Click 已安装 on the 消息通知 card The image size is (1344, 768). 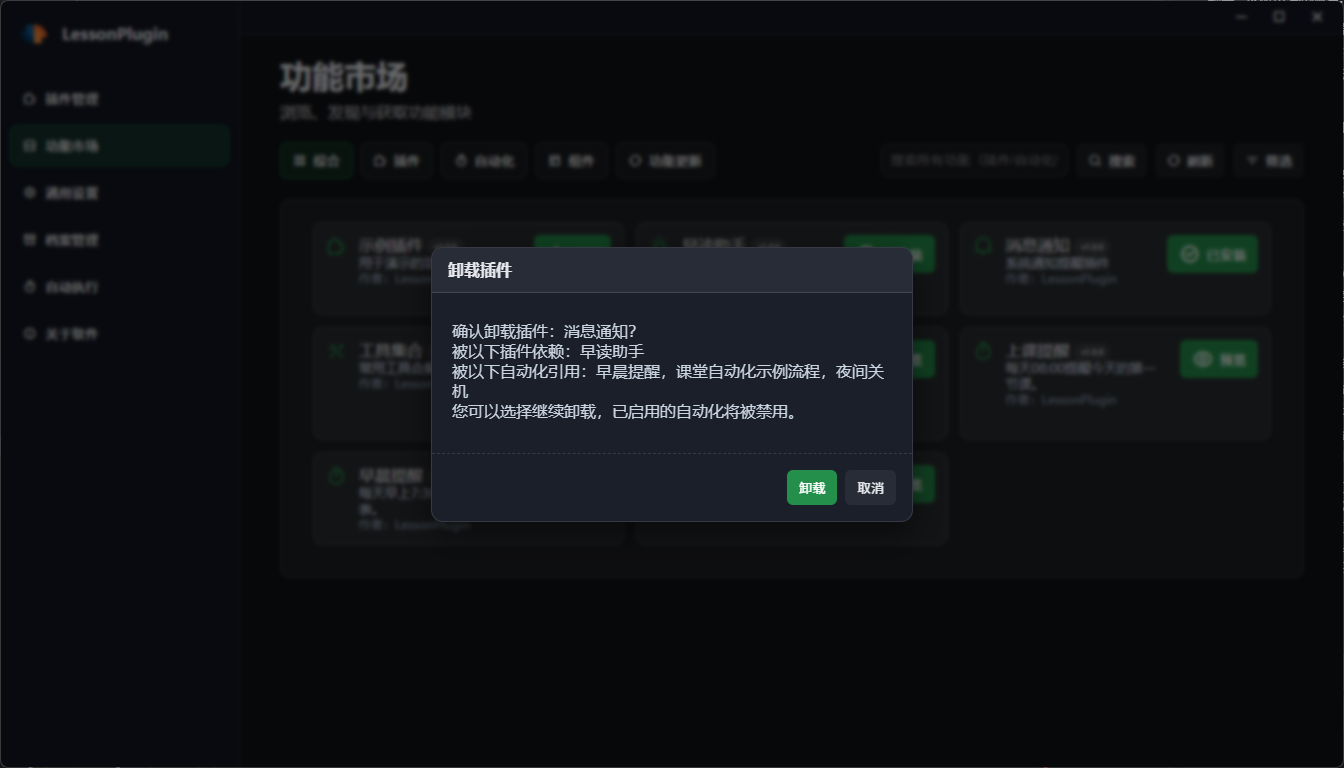[x=1212, y=254]
